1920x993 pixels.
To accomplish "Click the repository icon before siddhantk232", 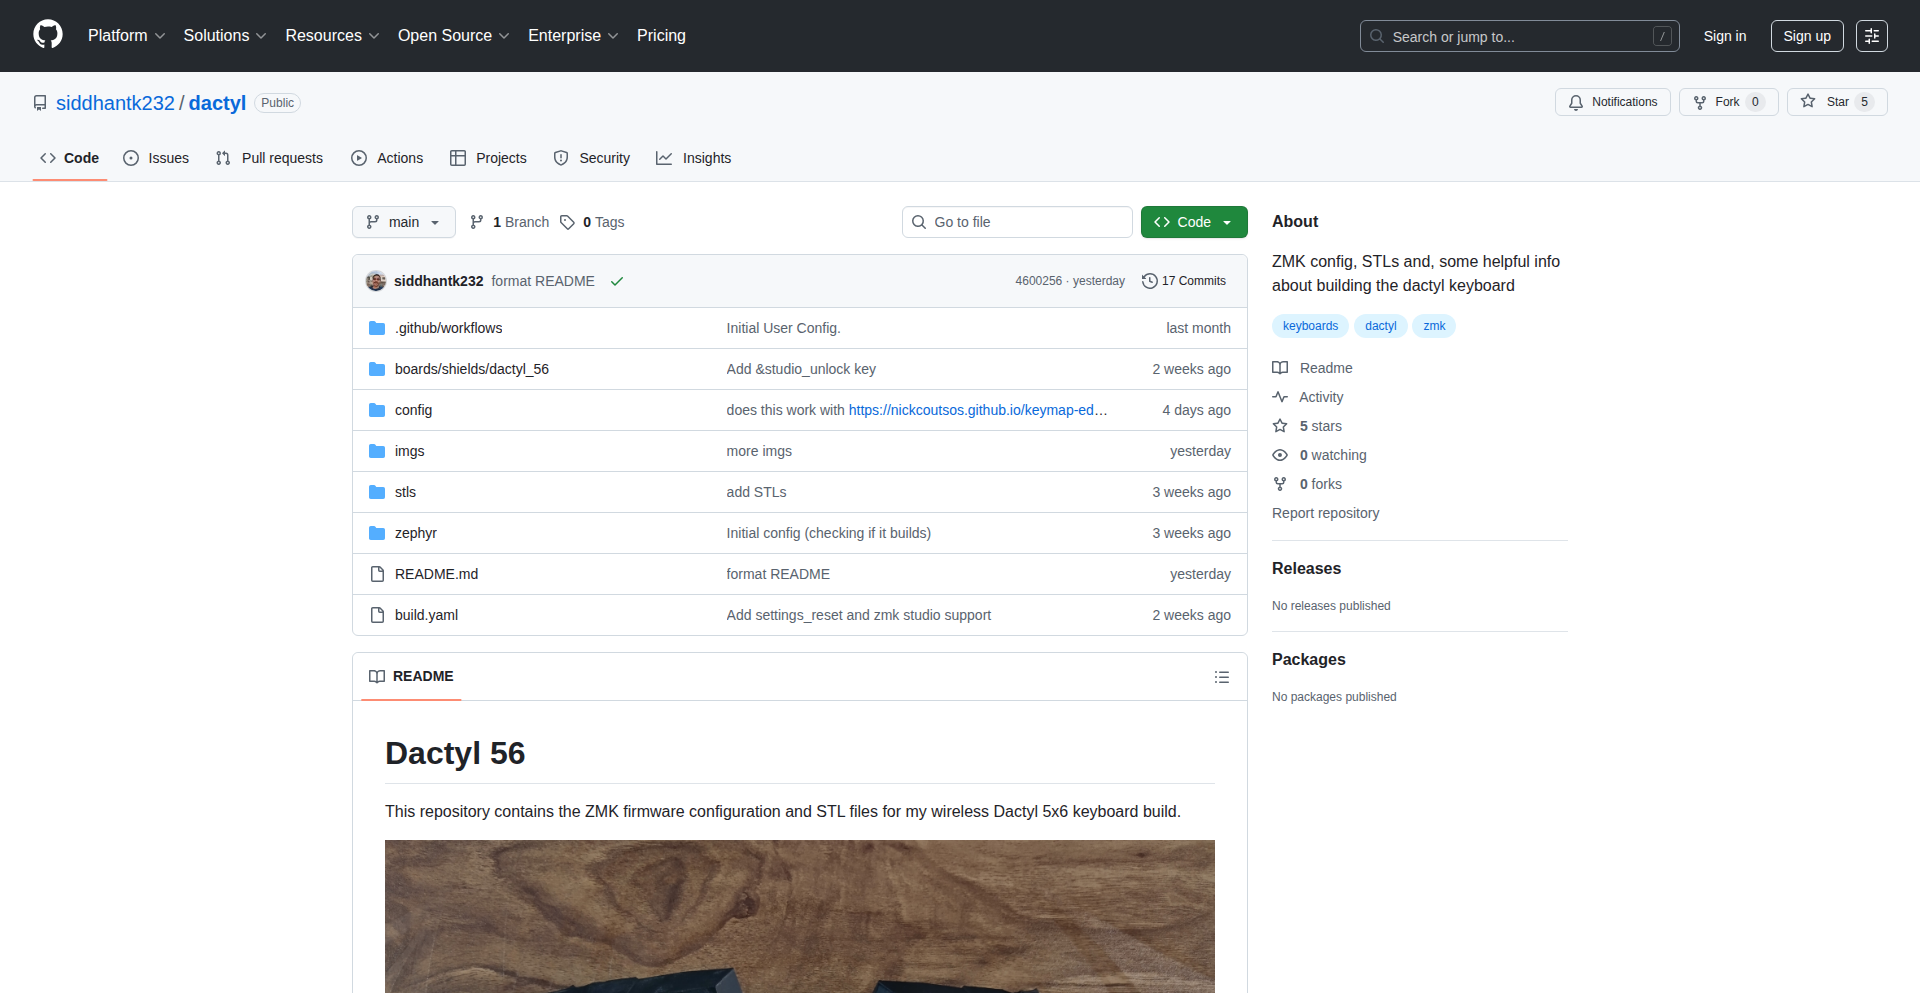I will pos(40,103).
